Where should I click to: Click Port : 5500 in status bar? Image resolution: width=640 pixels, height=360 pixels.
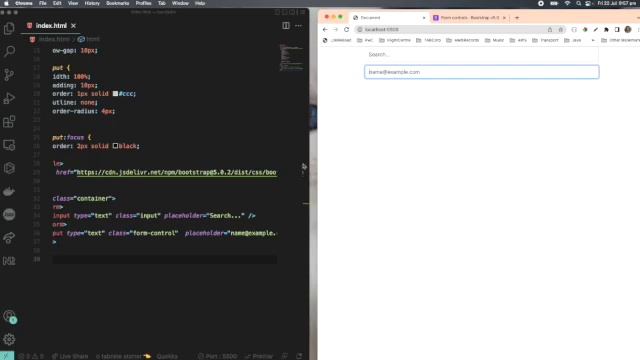(217, 356)
